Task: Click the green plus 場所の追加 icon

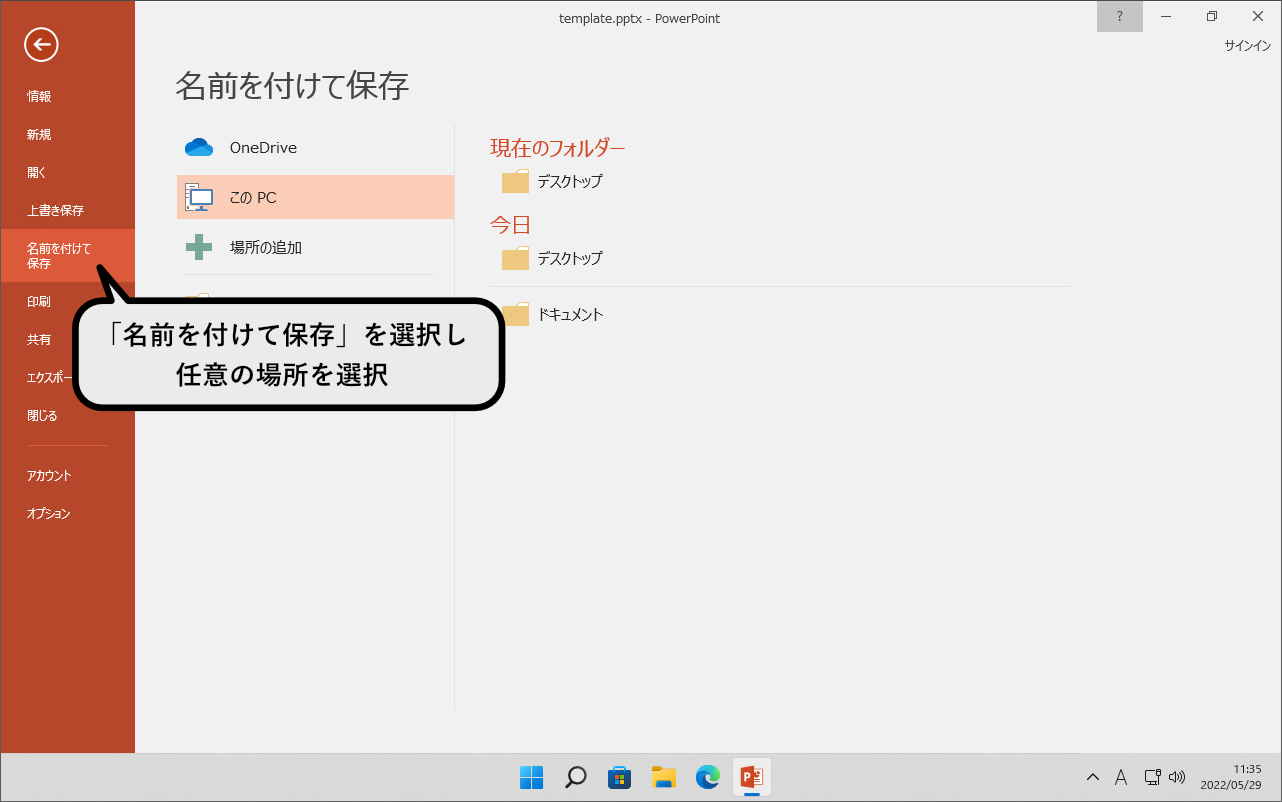Action: [199, 248]
